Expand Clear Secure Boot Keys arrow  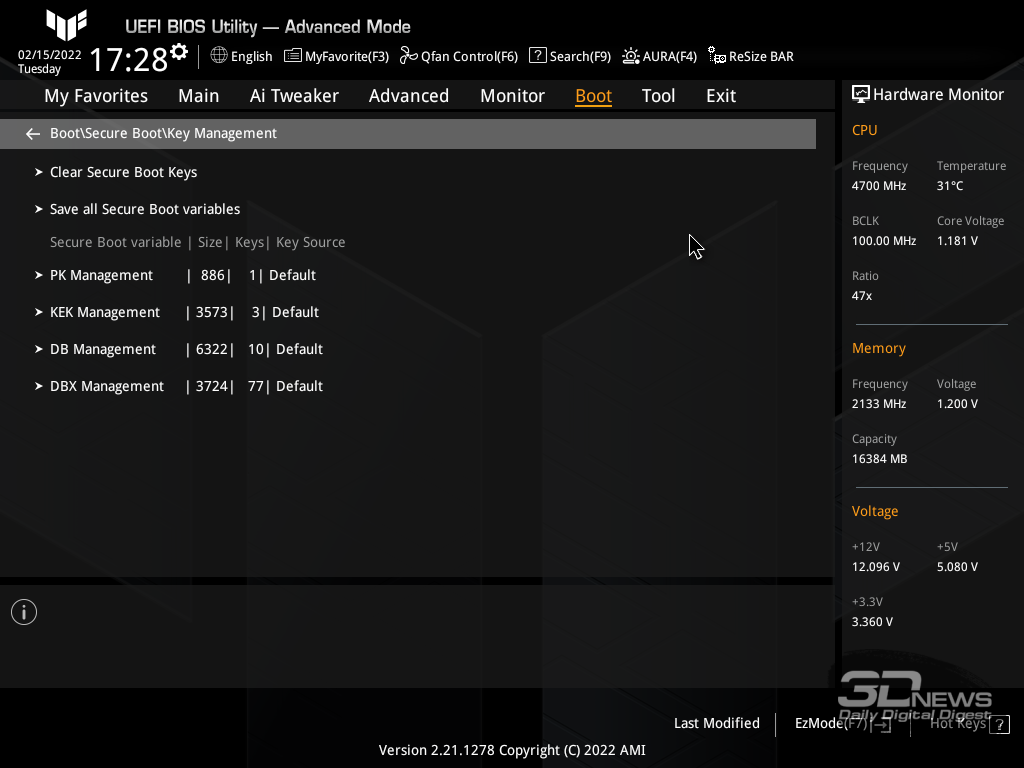coord(39,172)
